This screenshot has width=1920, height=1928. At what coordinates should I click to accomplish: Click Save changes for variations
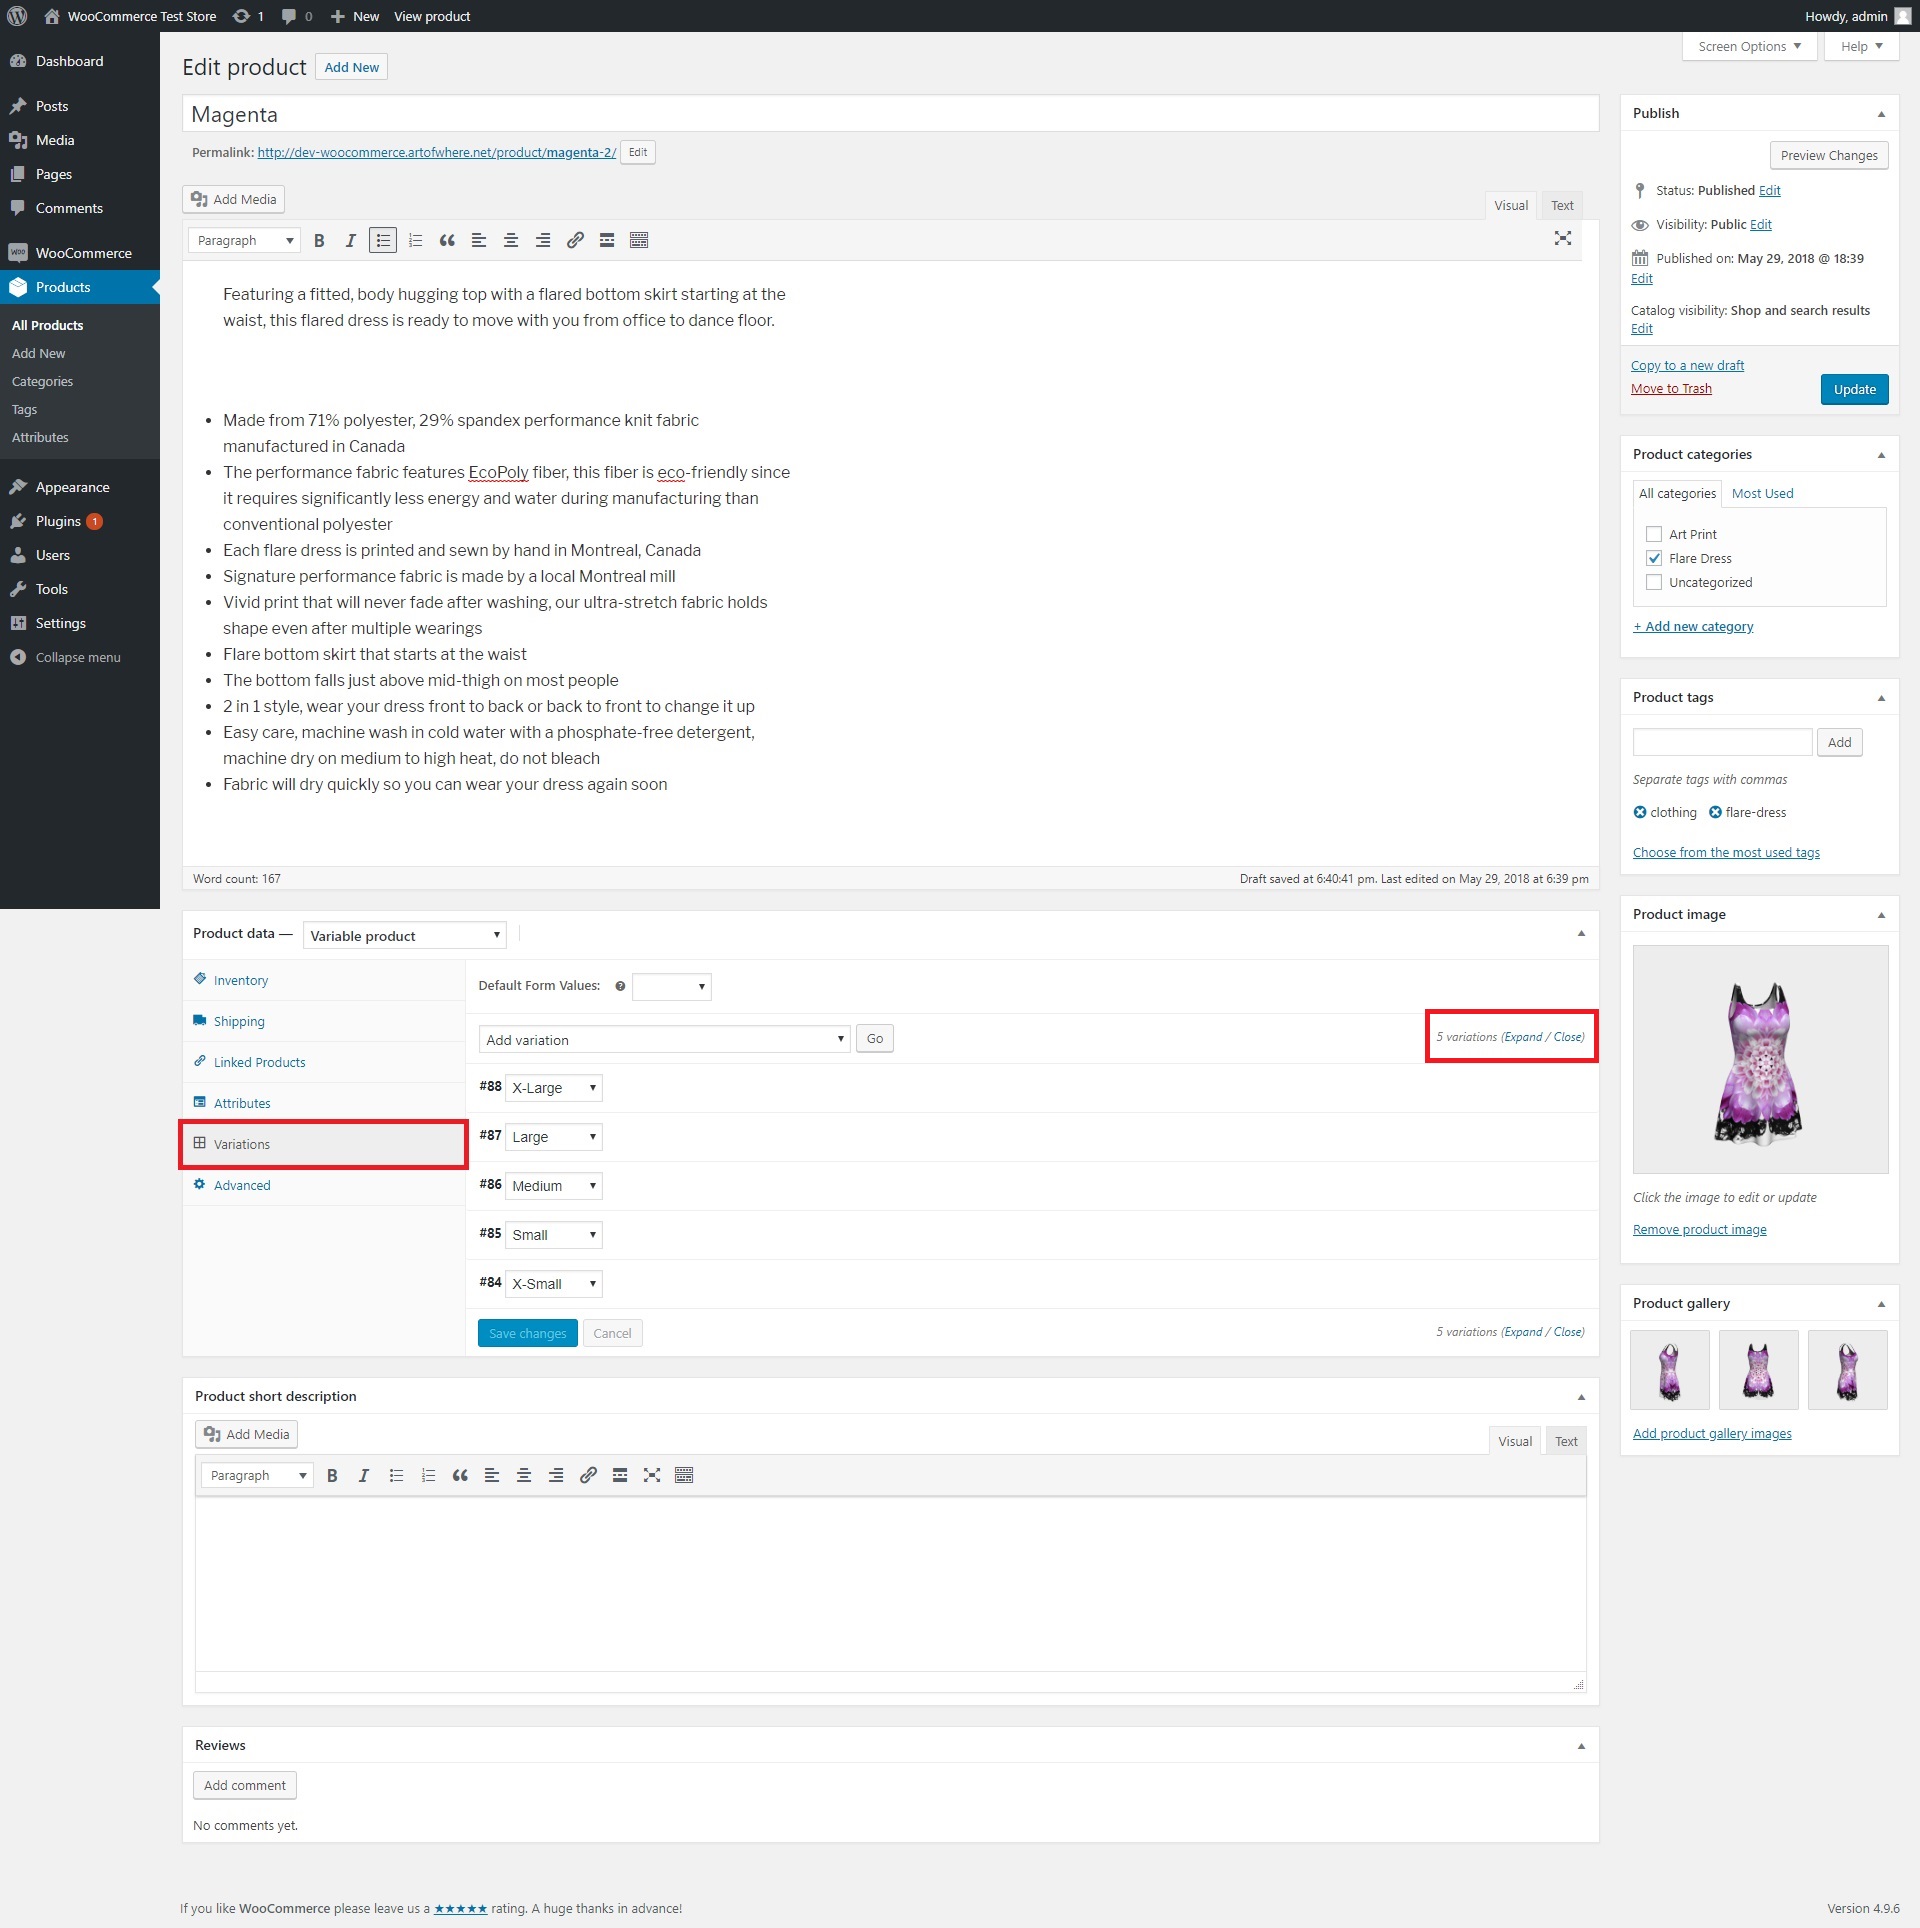pyautogui.click(x=527, y=1333)
